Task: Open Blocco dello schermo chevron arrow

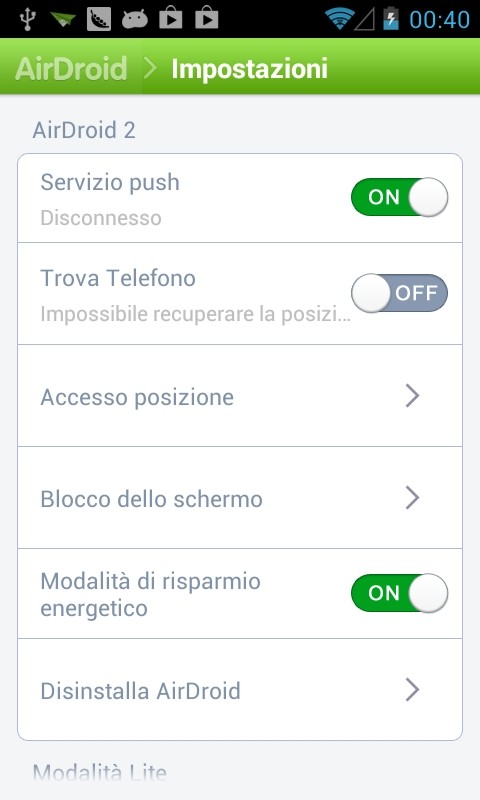Action: click(412, 498)
